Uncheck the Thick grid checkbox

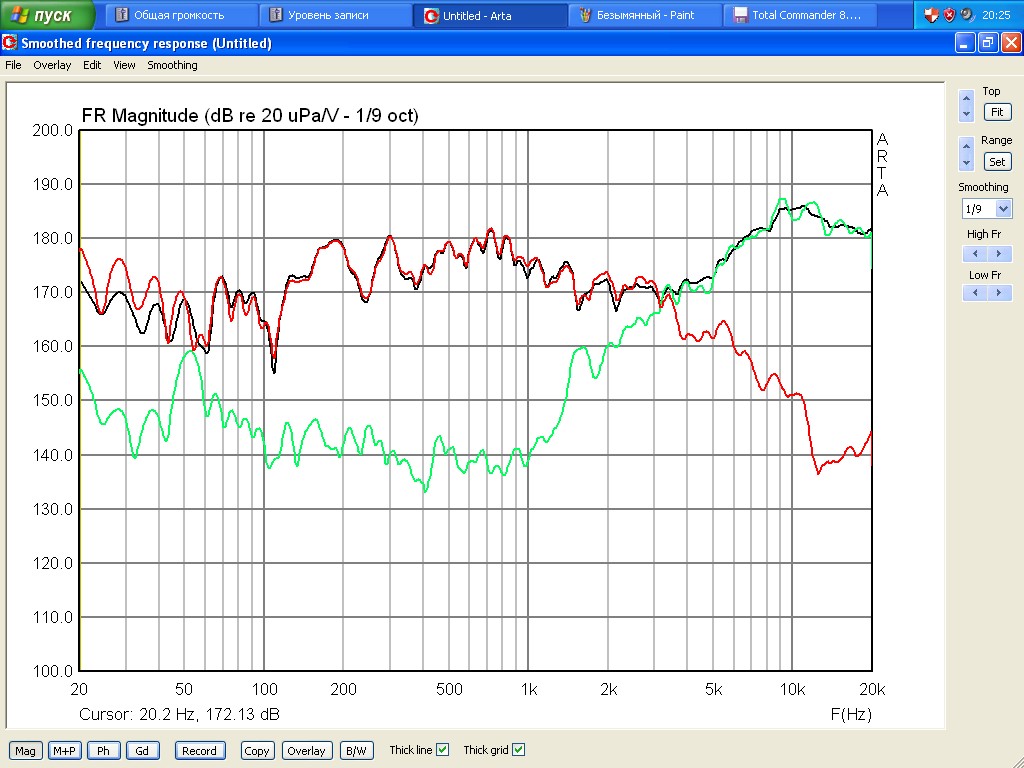[519, 750]
